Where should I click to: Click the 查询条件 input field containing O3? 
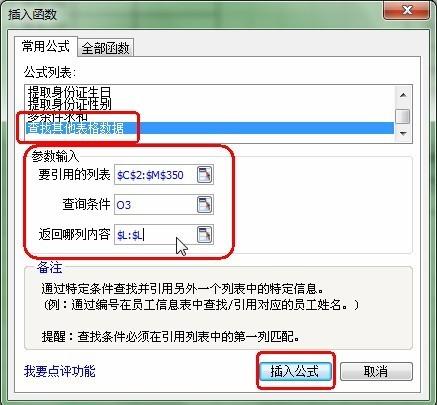coord(155,205)
